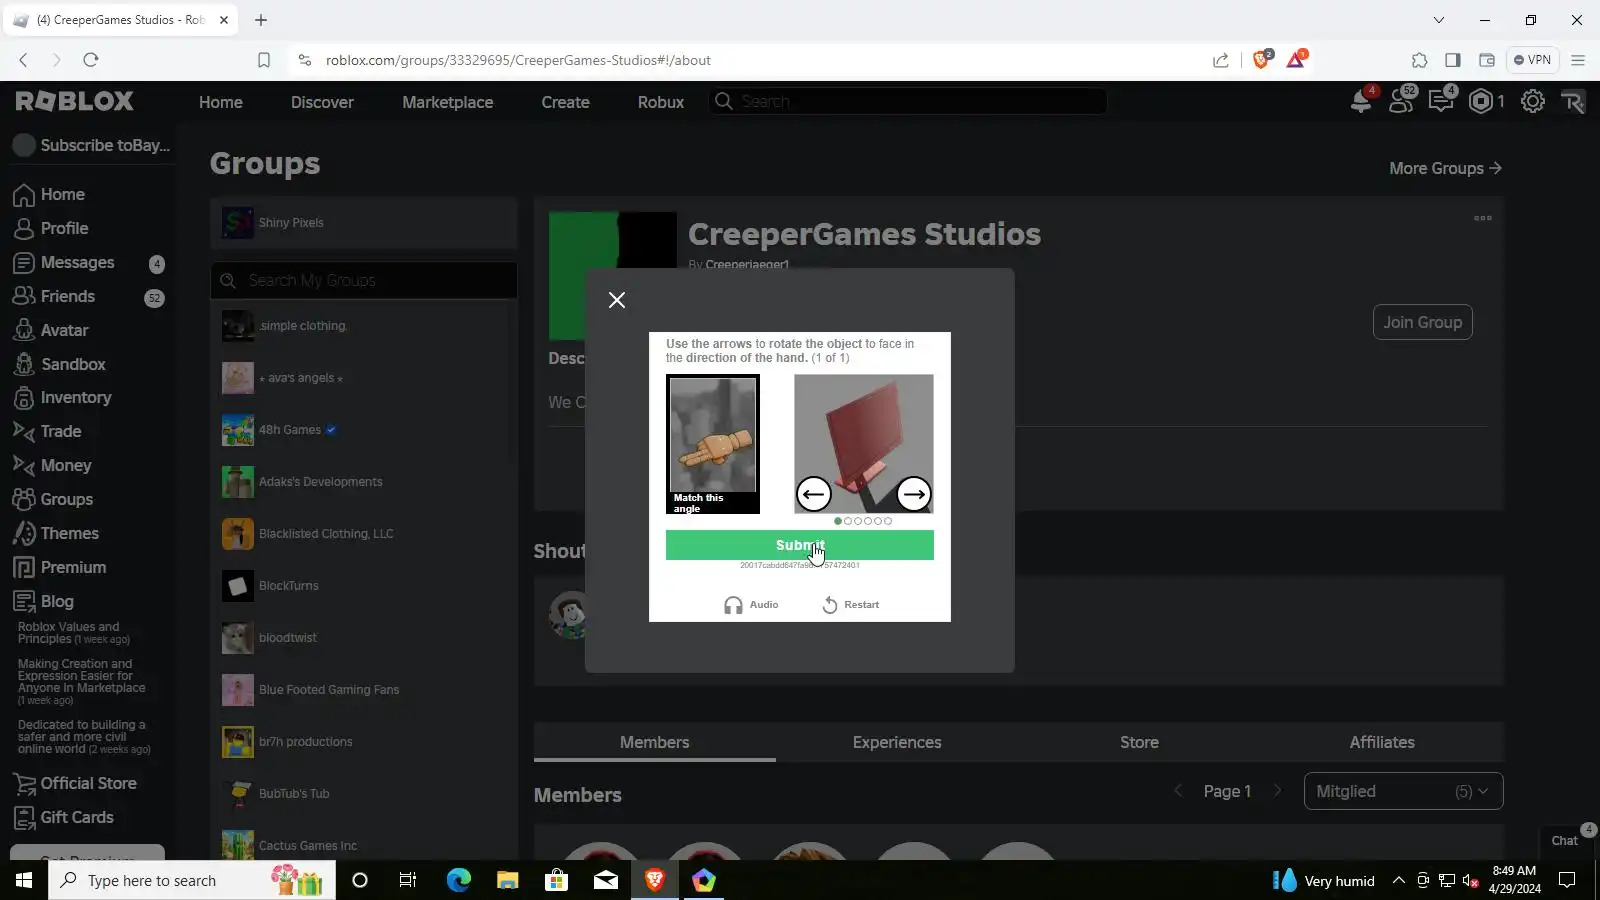Switch to Members tab
This screenshot has height=900, width=1600.
(x=655, y=742)
